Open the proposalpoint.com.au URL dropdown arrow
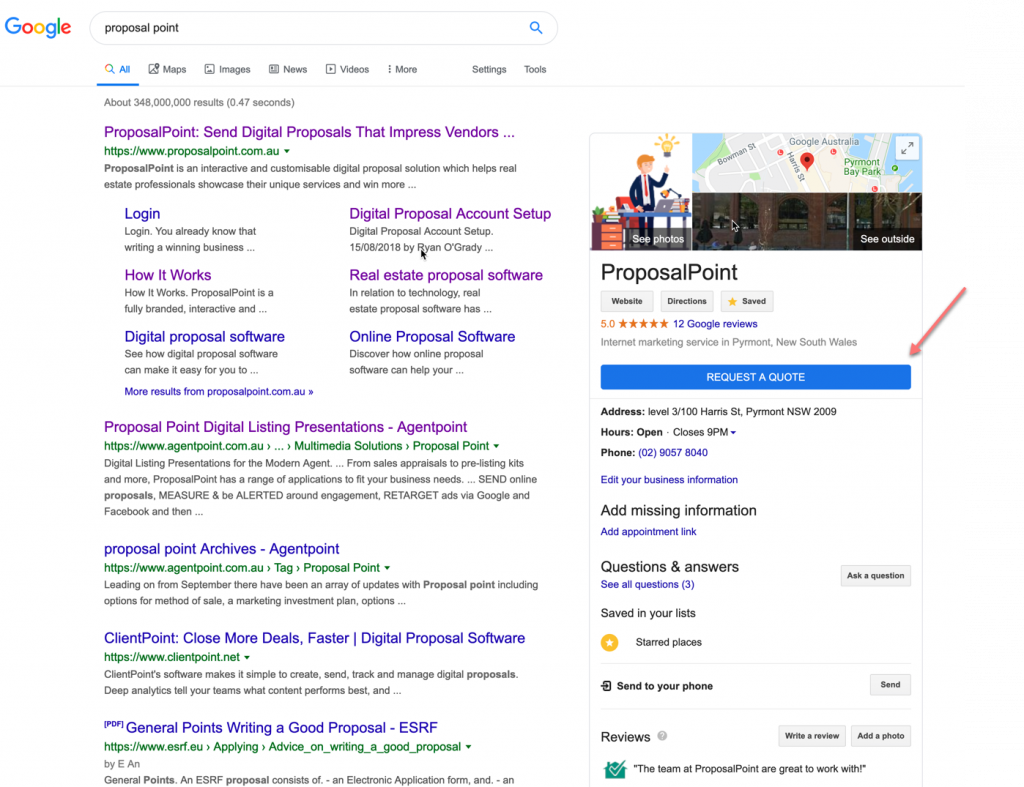Viewport: 1024px width, 787px height. [x=287, y=151]
